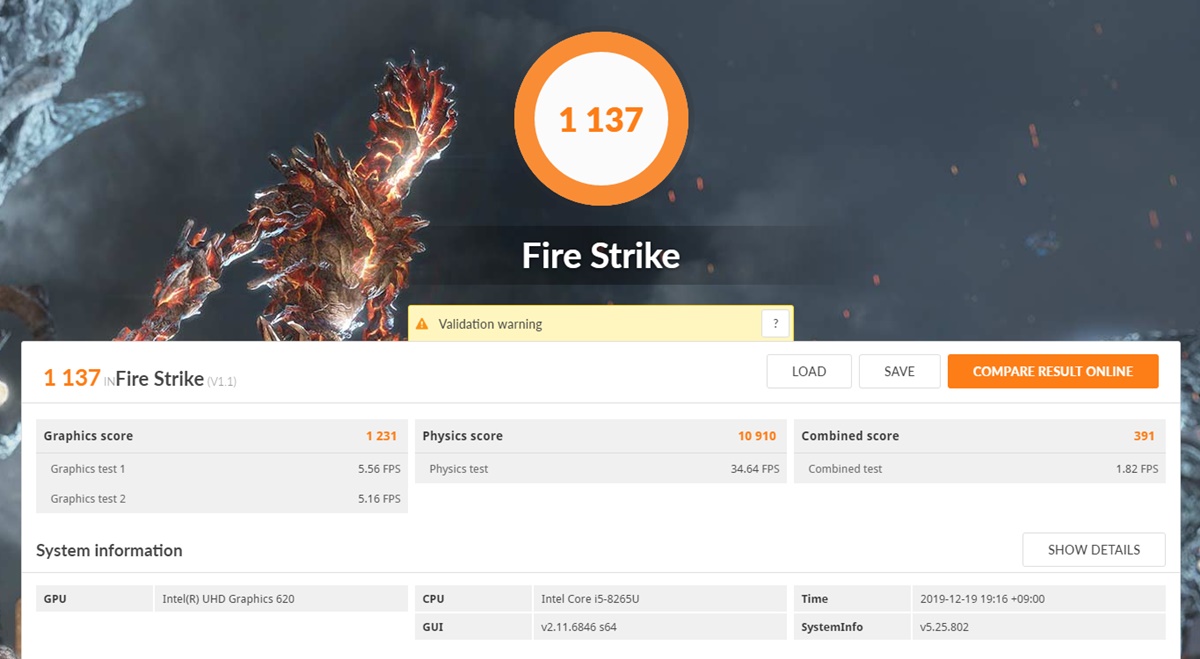Click the validation warning triangle icon
This screenshot has width=1200, height=659.
(422, 324)
